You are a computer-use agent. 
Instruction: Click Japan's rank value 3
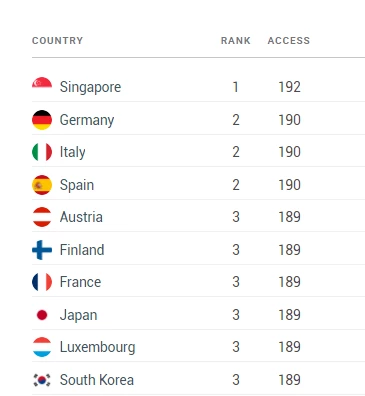click(236, 315)
